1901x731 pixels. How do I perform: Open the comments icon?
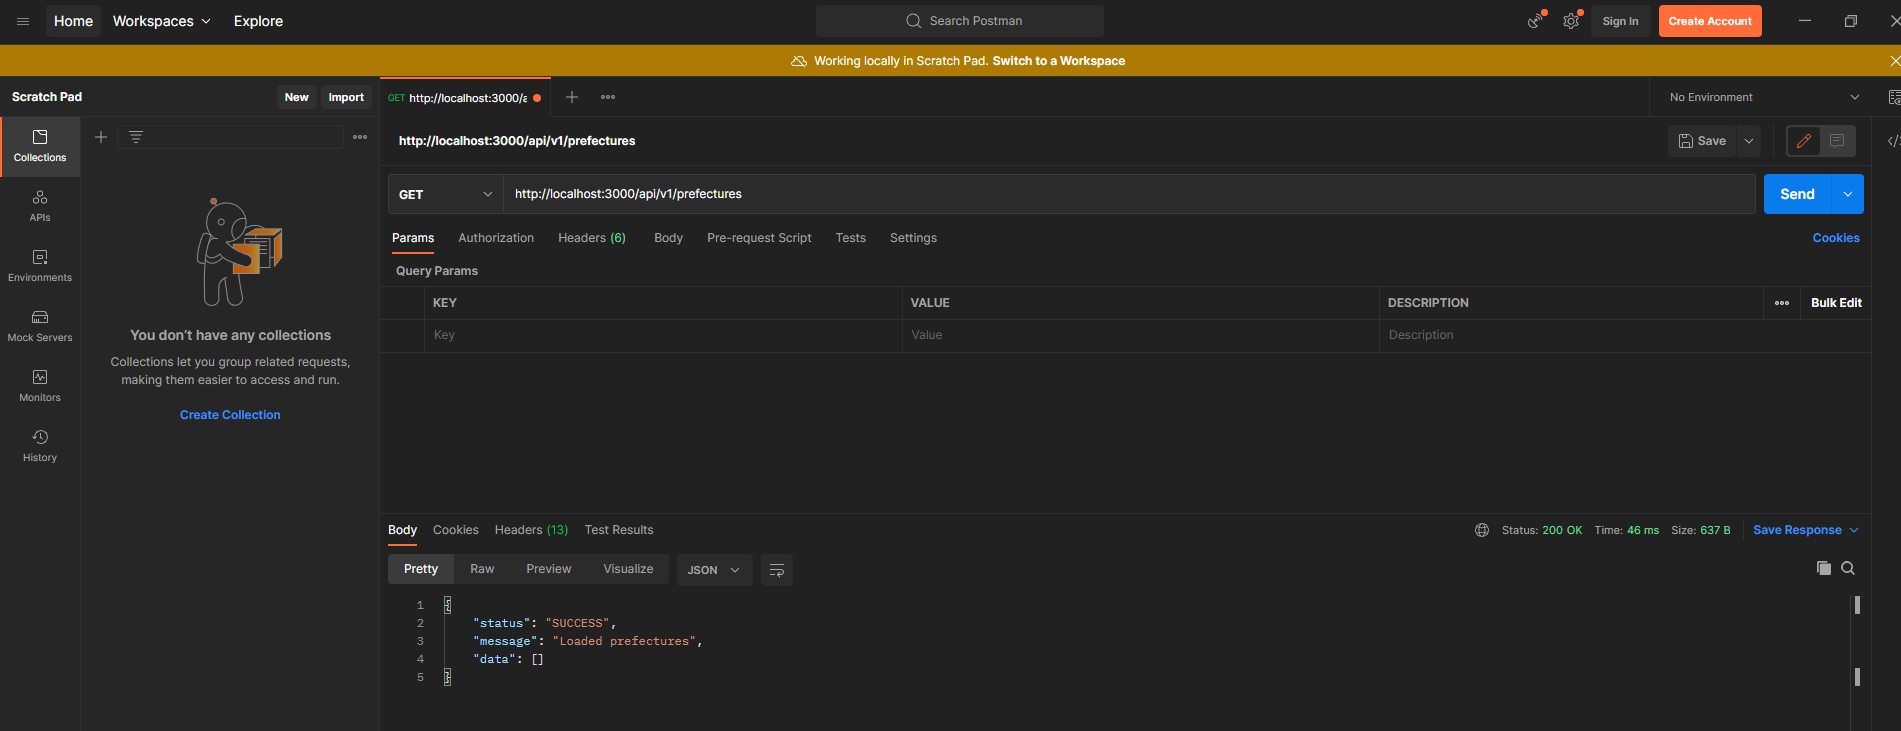pyautogui.click(x=1838, y=141)
